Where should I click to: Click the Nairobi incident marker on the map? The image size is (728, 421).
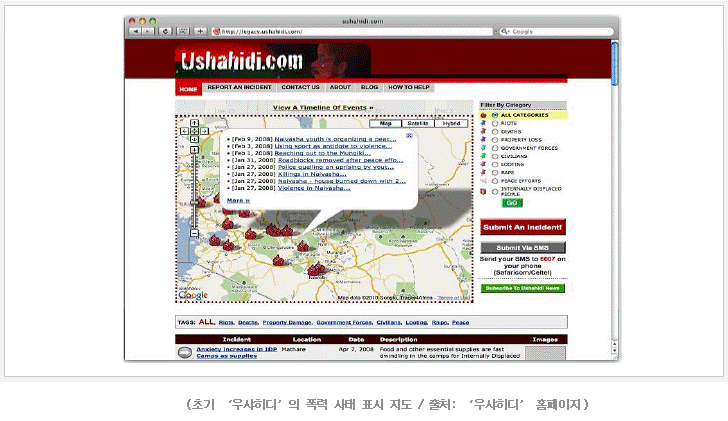coord(317,269)
